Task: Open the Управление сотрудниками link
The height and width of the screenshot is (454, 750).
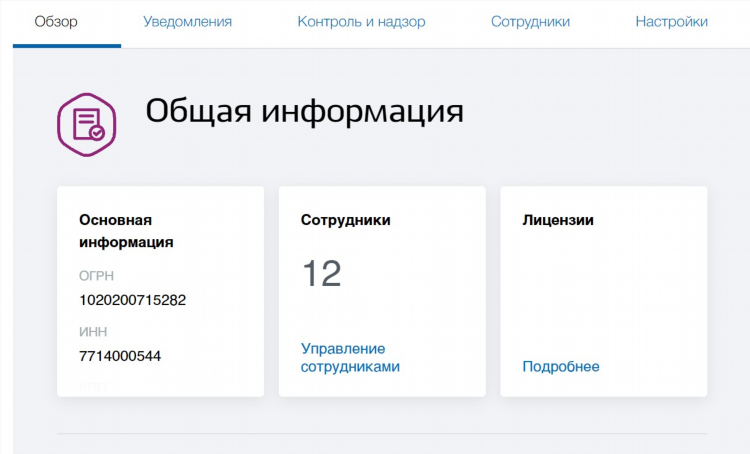Action: coord(350,357)
